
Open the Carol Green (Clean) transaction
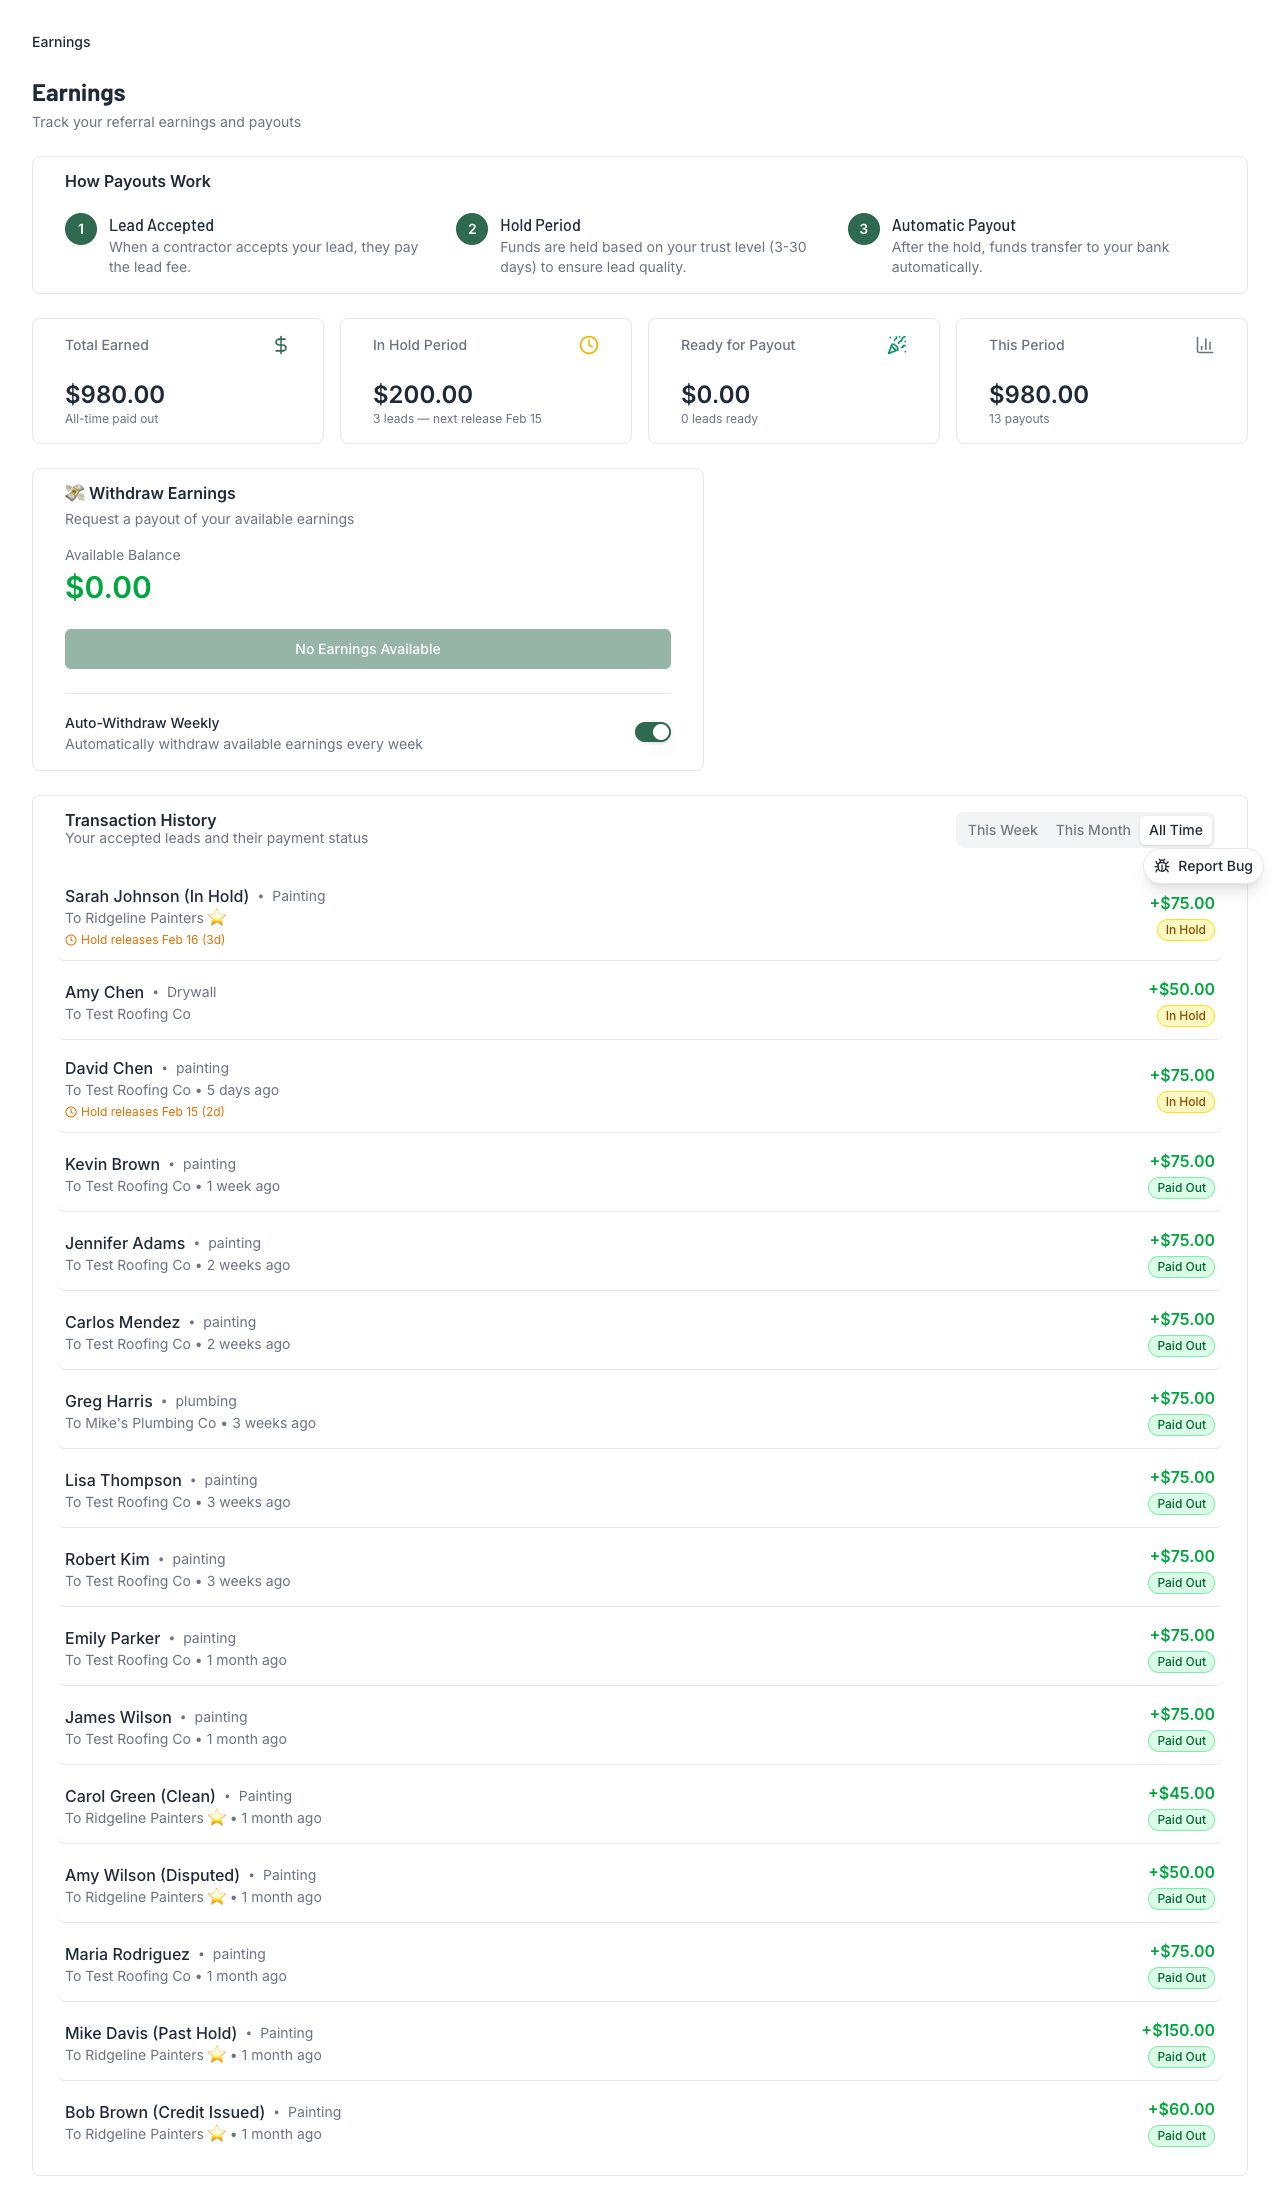(640, 1806)
